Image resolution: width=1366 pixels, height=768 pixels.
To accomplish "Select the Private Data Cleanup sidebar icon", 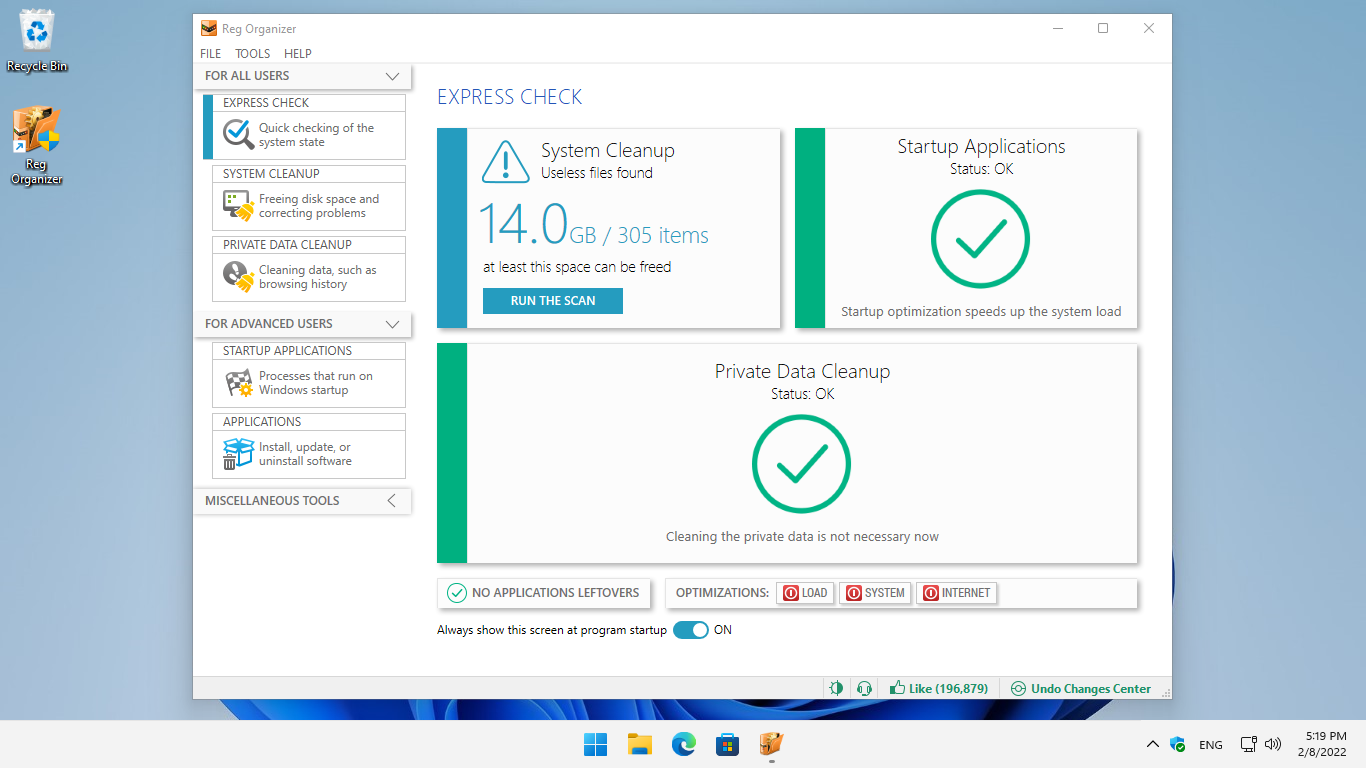I will click(x=238, y=276).
